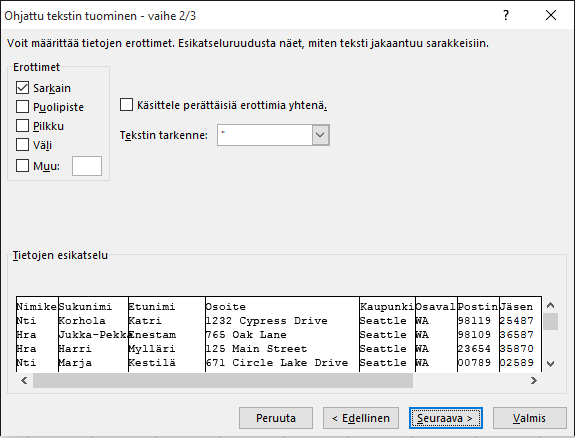The width and height of the screenshot is (575, 438).
Task: Click inside the Tekstin tarkenne combo box
Action: coord(265,135)
